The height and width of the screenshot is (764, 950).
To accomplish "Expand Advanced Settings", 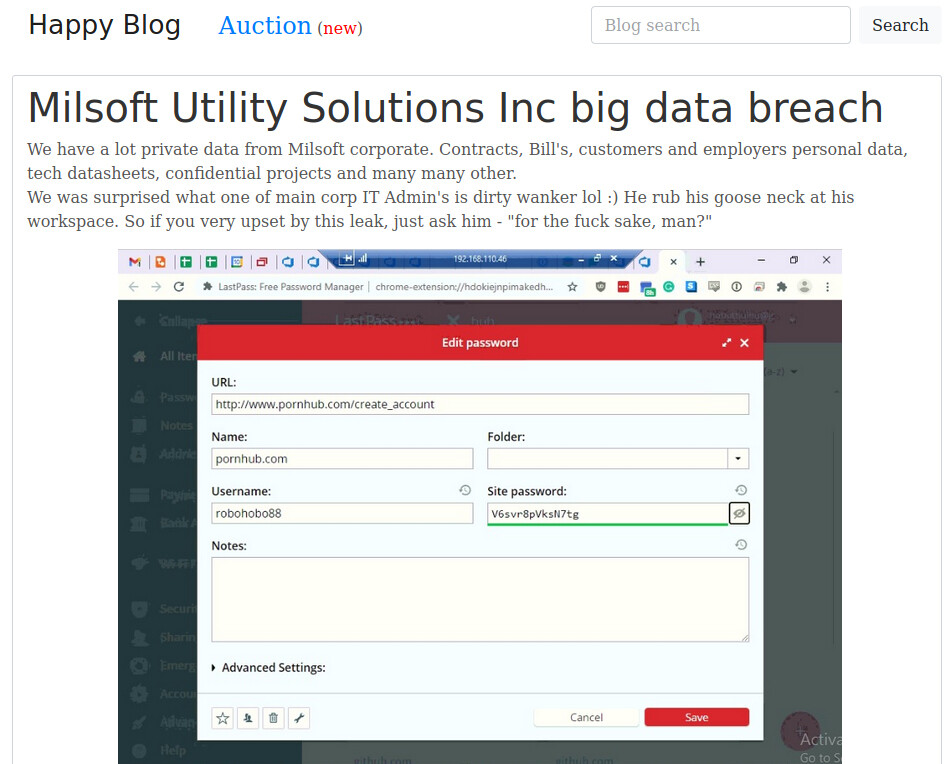I will click(268, 668).
